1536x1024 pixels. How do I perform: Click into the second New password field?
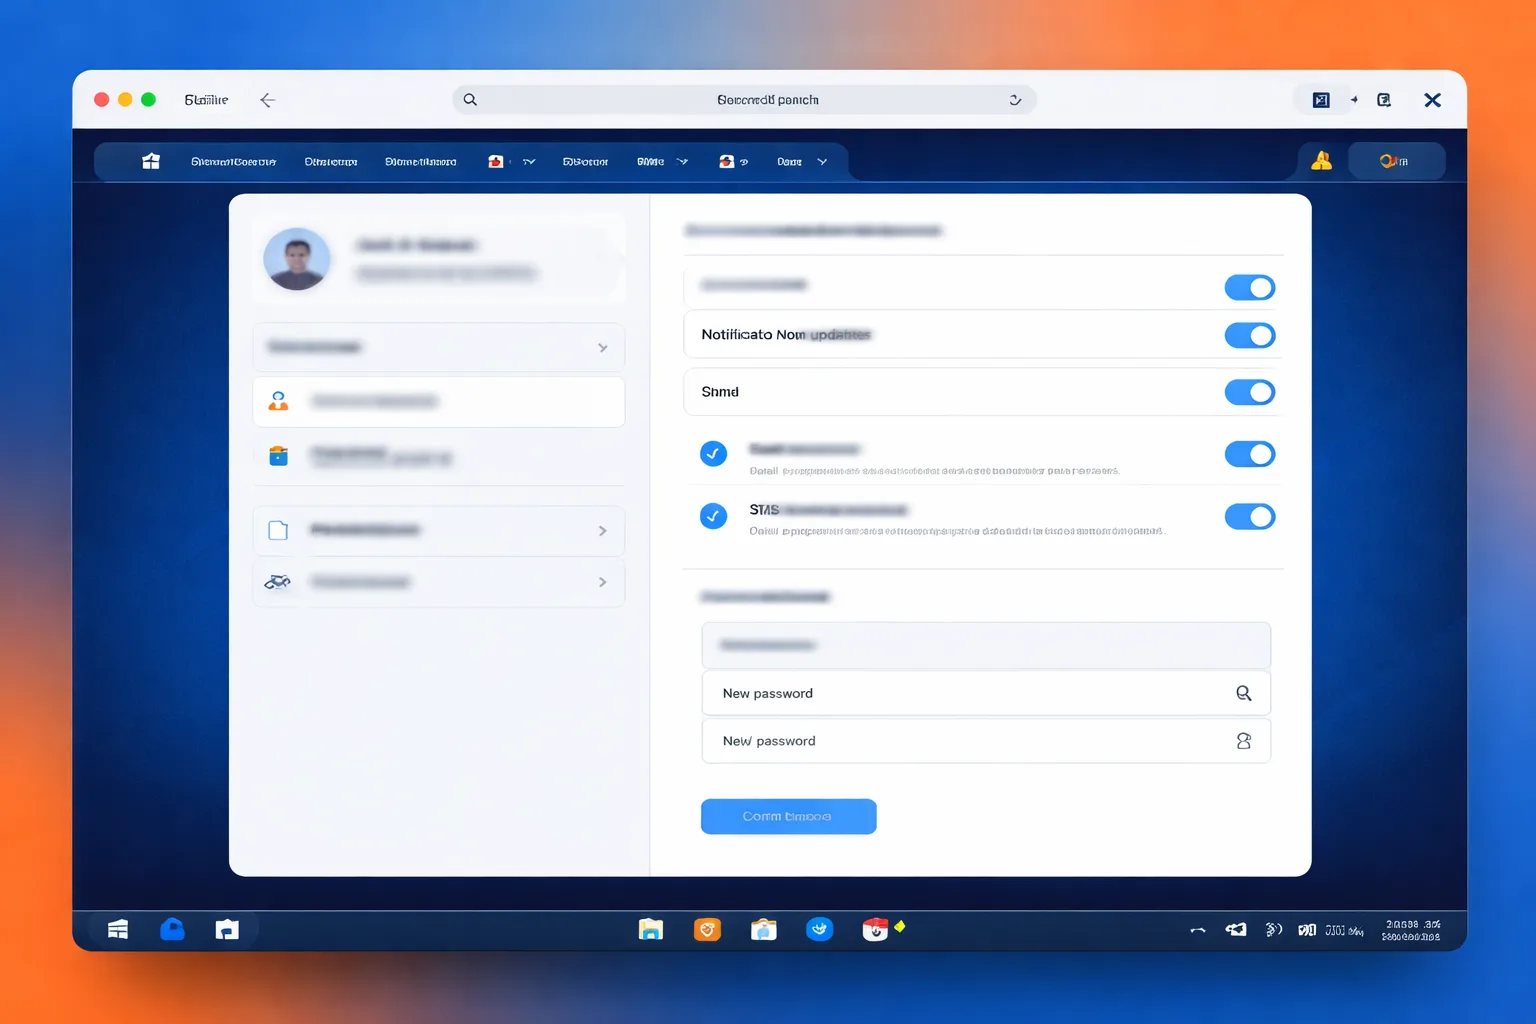986,741
